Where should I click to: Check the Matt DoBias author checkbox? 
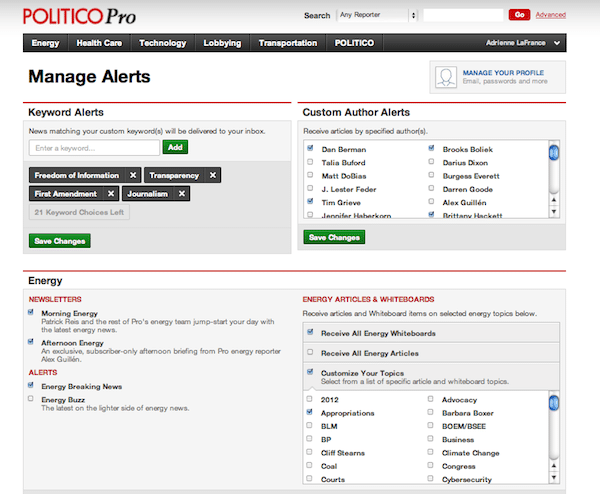(310, 175)
